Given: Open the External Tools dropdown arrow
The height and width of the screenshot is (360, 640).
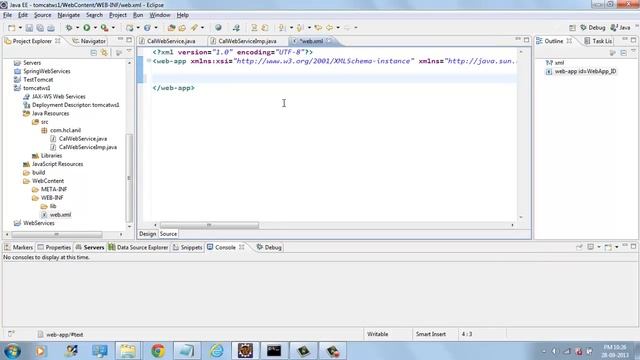Looking at the screenshot, I should [x=113, y=28].
